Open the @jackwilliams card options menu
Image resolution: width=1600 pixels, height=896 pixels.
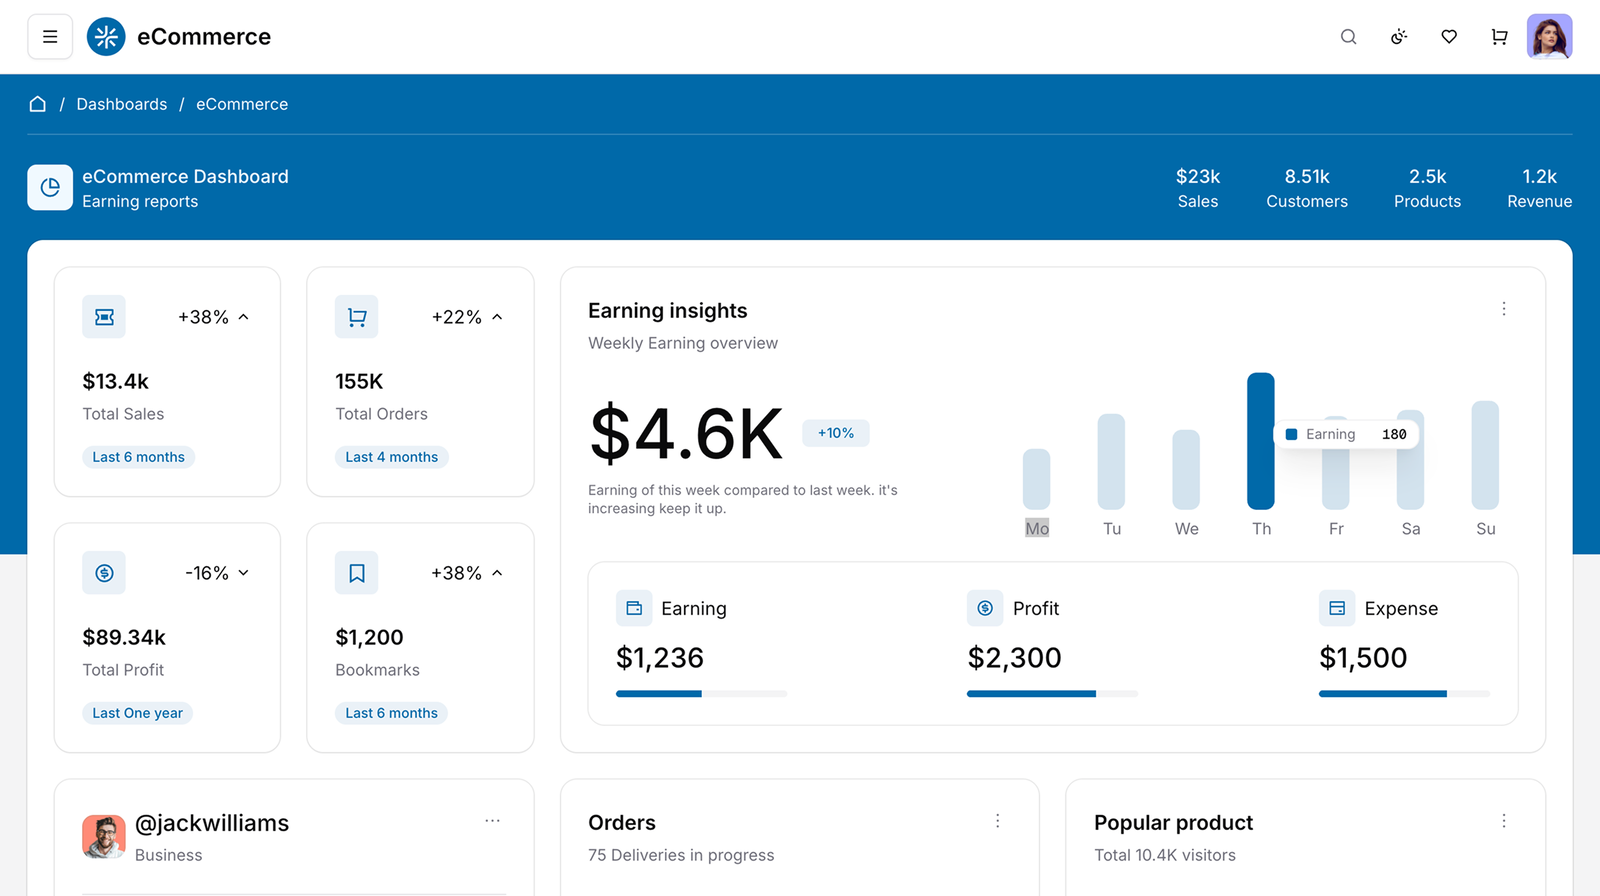point(492,821)
